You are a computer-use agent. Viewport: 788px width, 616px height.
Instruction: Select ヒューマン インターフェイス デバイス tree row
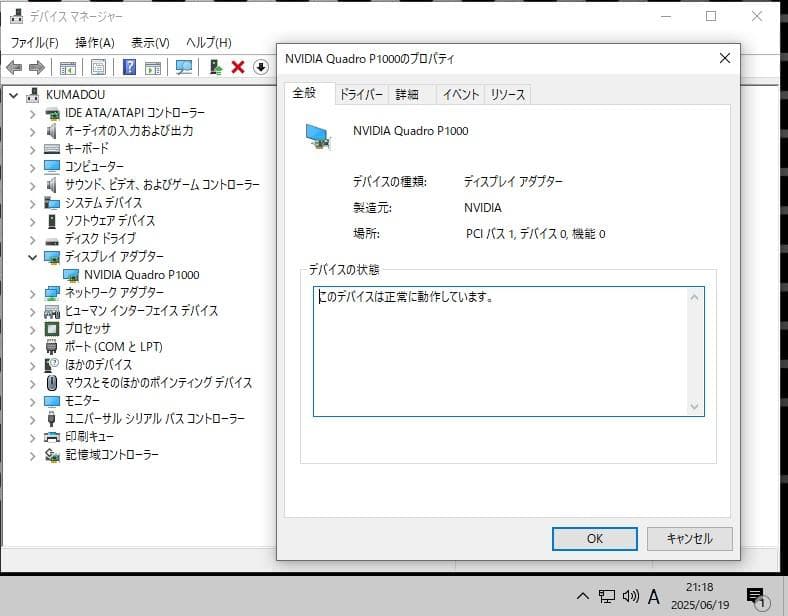click(141, 311)
